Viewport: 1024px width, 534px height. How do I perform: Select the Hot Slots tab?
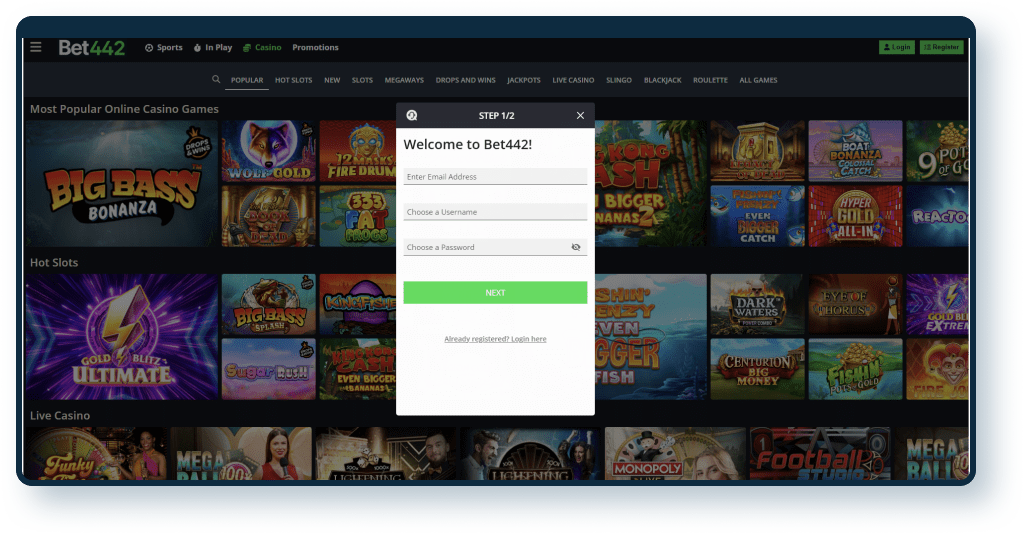(293, 80)
